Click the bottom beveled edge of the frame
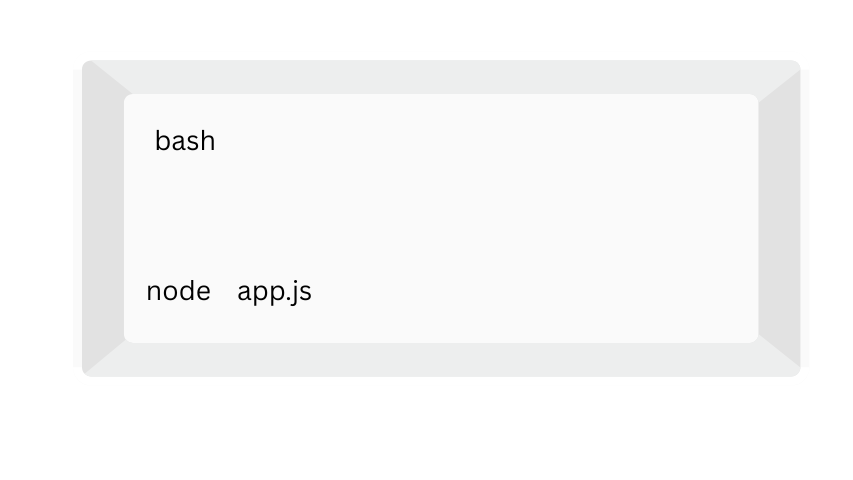Screen dimensions: 853x480 pos(440,360)
